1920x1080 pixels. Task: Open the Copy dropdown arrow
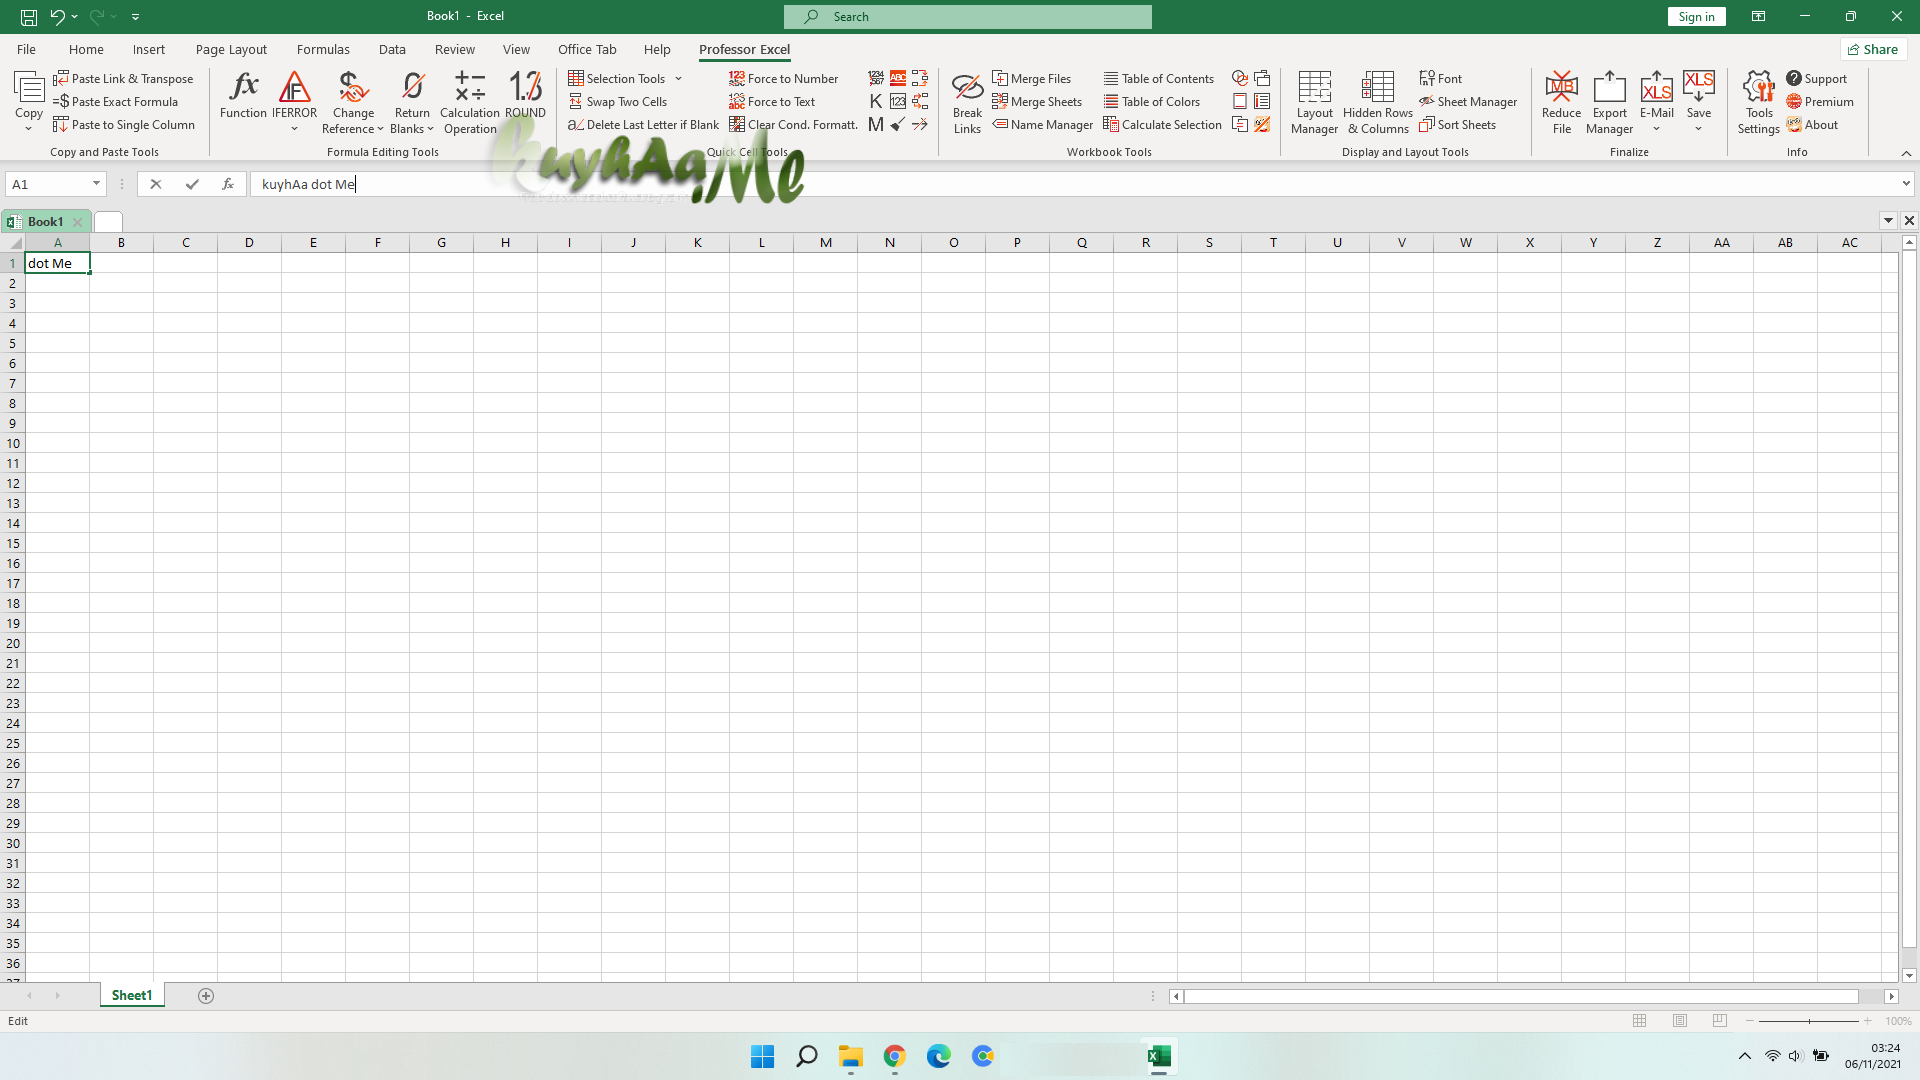click(x=28, y=129)
